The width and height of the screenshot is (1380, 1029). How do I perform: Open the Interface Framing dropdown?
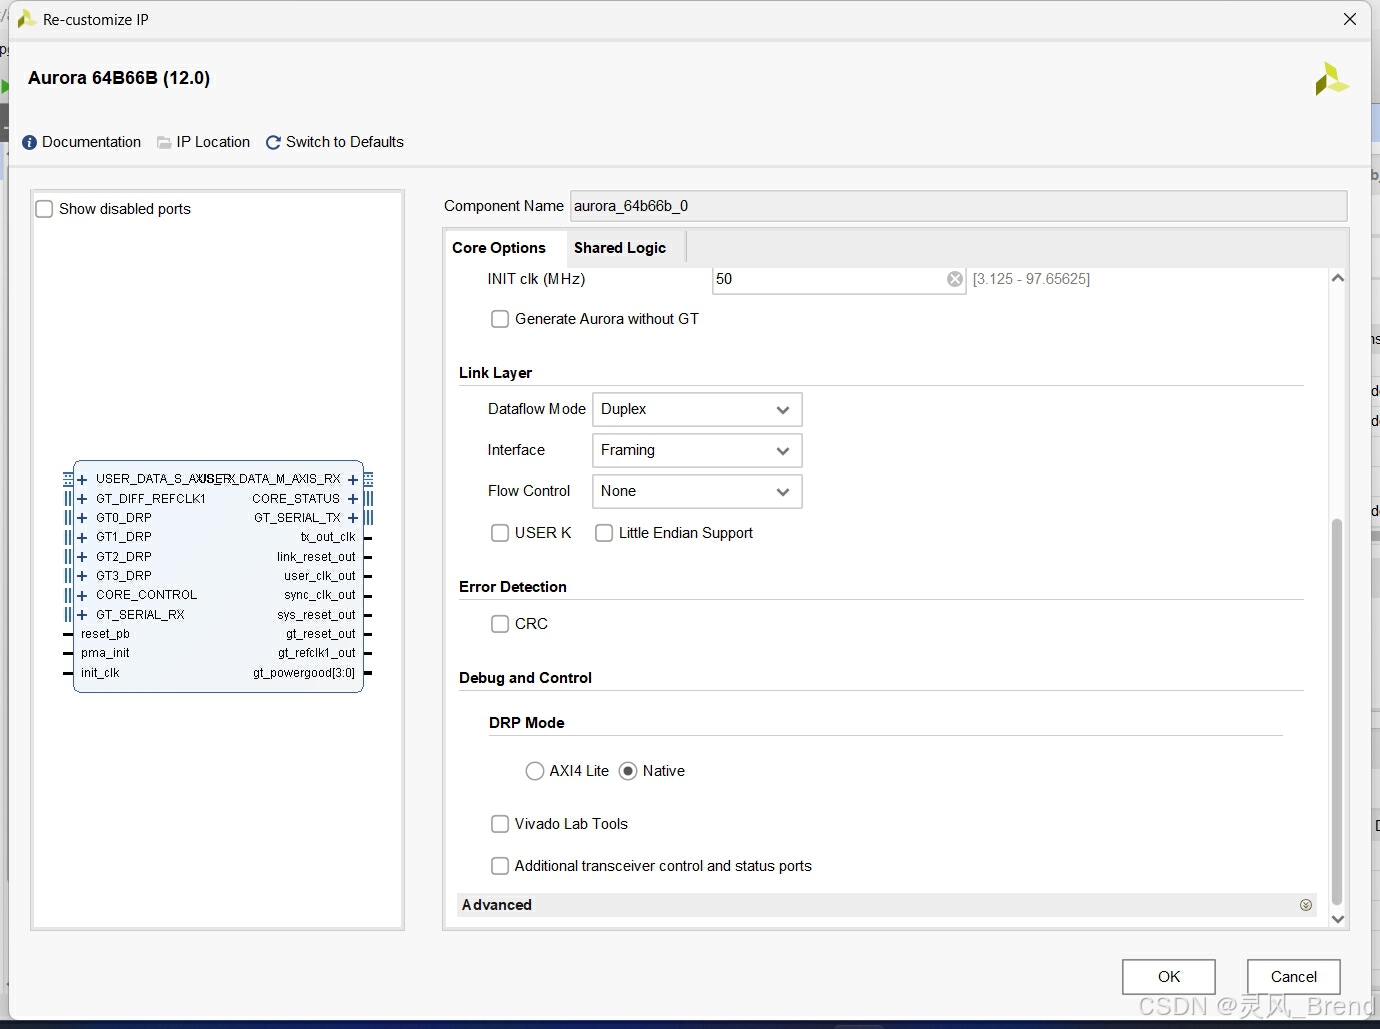click(697, 451)
